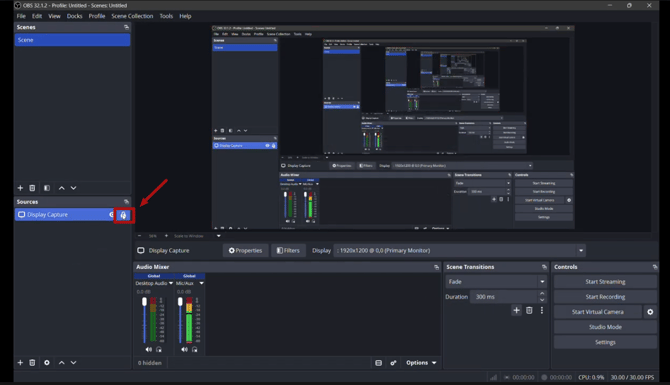
Task: Open Settings from Controls panel
Action: coord(605,342)
